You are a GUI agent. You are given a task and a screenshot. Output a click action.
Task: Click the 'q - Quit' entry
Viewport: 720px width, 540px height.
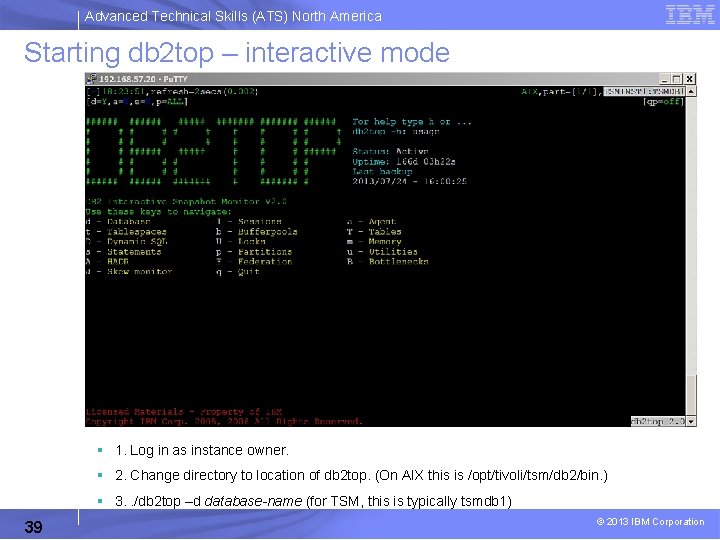238,271
